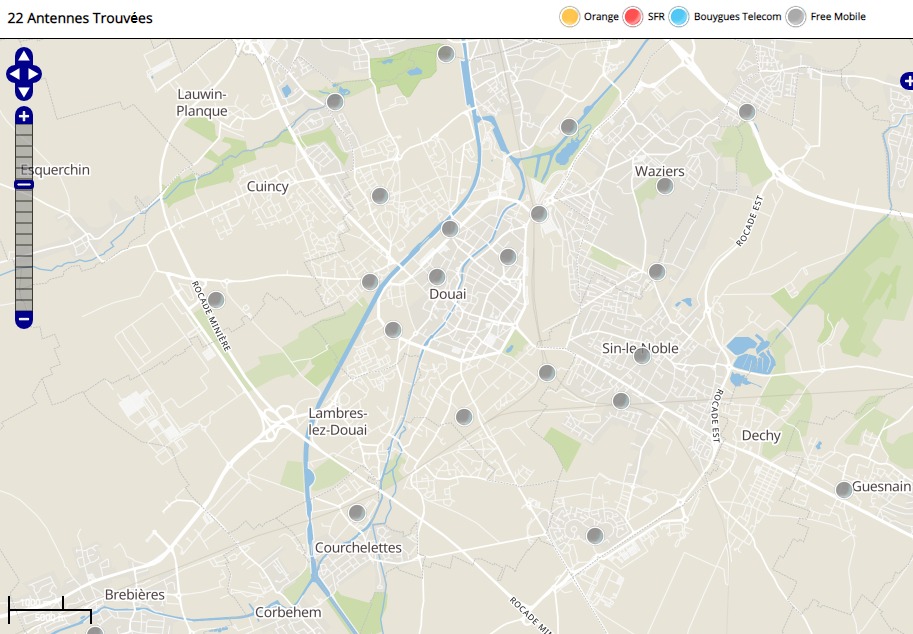913x634 pixels.
Task: Toggle the Bouygues Telecom operator filter
Action: pos(680,17)
